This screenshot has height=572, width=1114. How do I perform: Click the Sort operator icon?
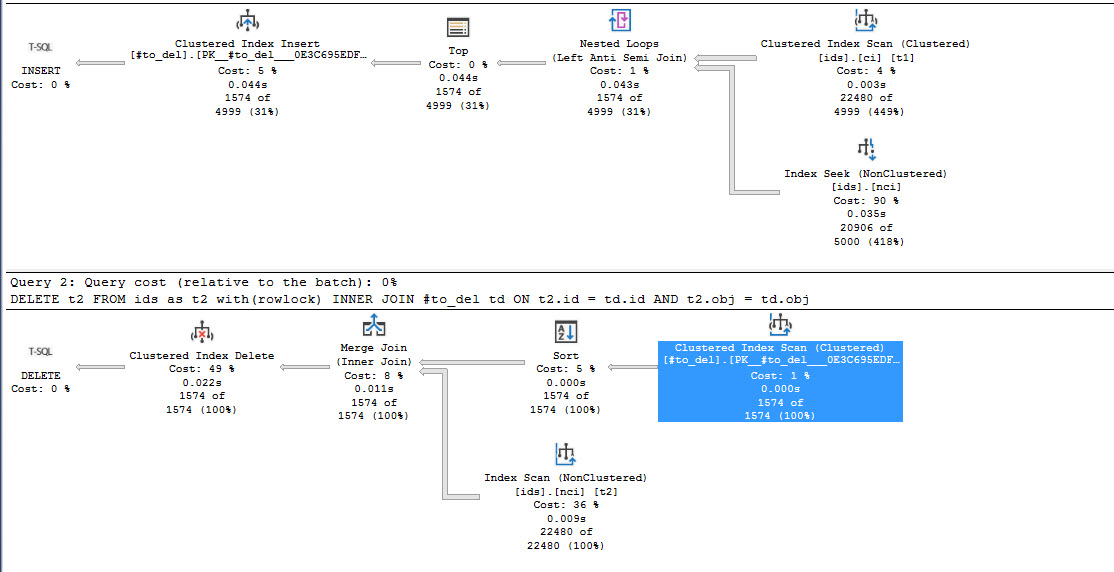[566, 332]
